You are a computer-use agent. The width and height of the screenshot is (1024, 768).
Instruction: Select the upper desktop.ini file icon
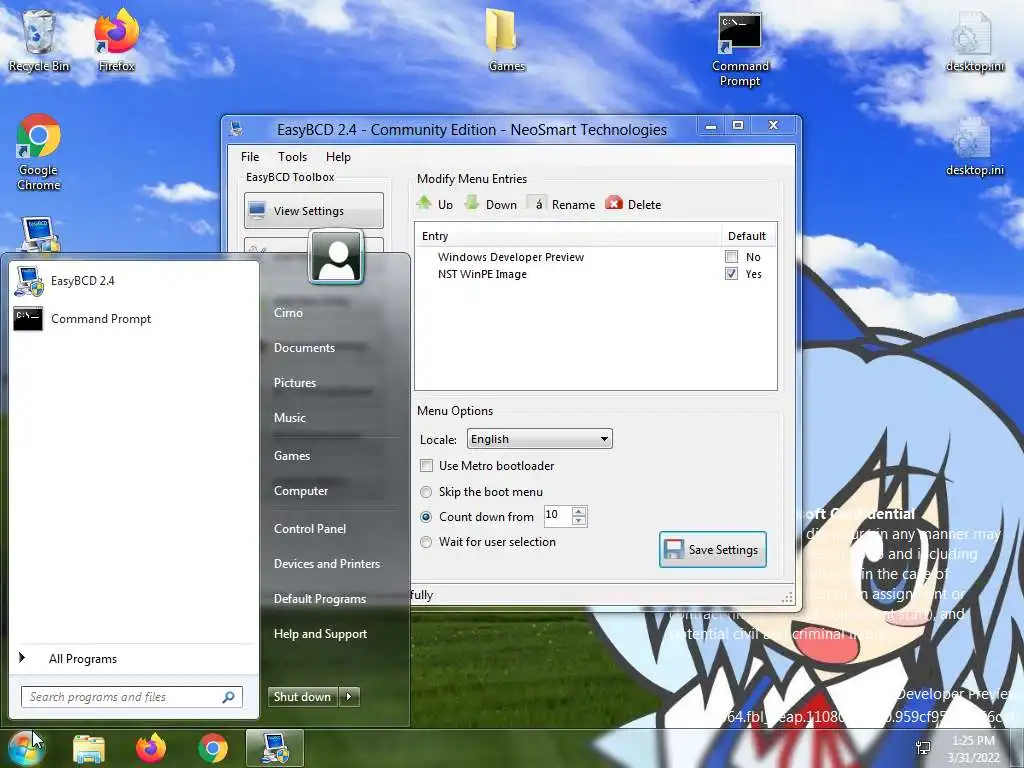coord(974,40)
